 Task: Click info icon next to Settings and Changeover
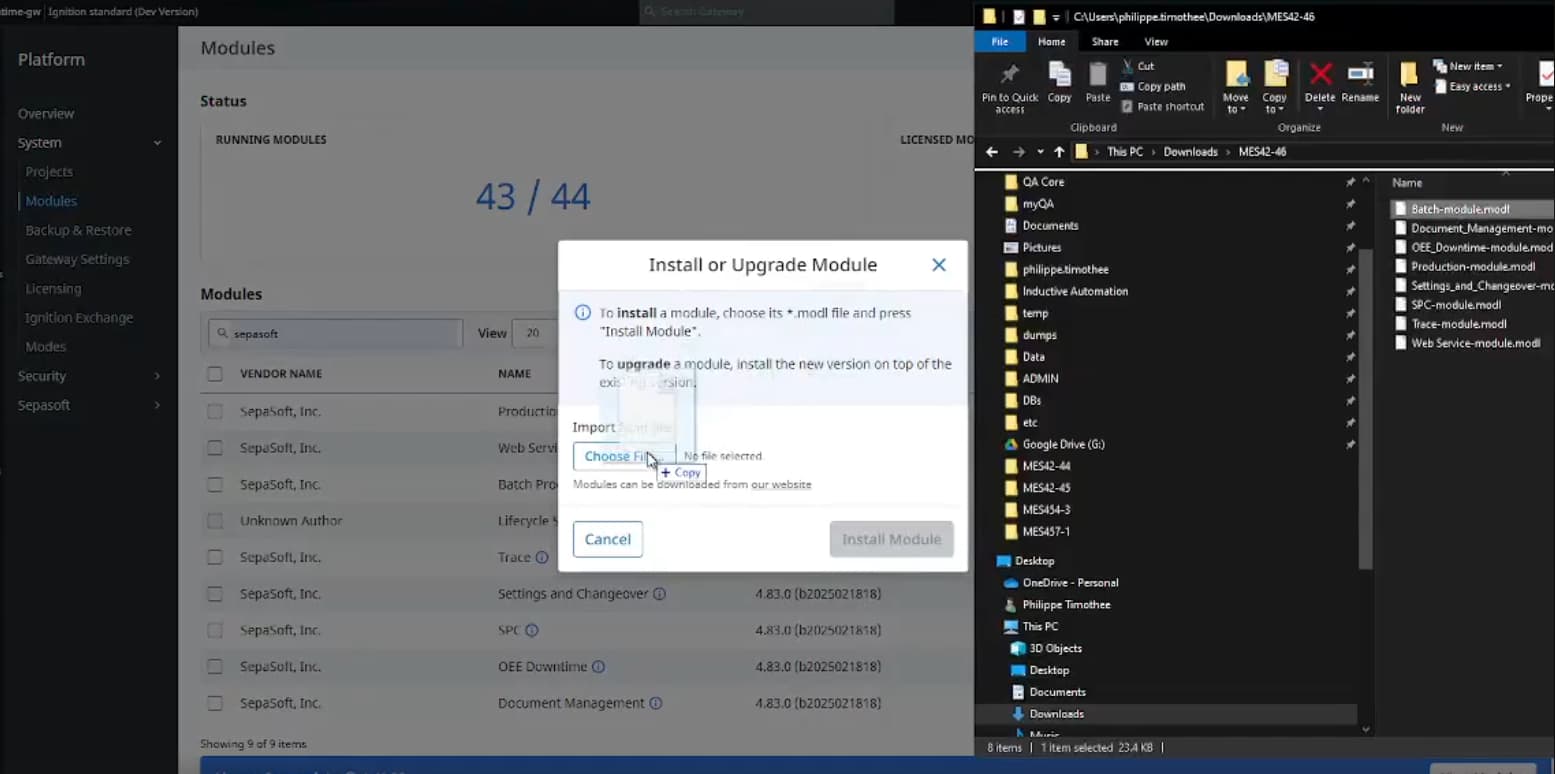pyautogui.click(x=660, y=594)
